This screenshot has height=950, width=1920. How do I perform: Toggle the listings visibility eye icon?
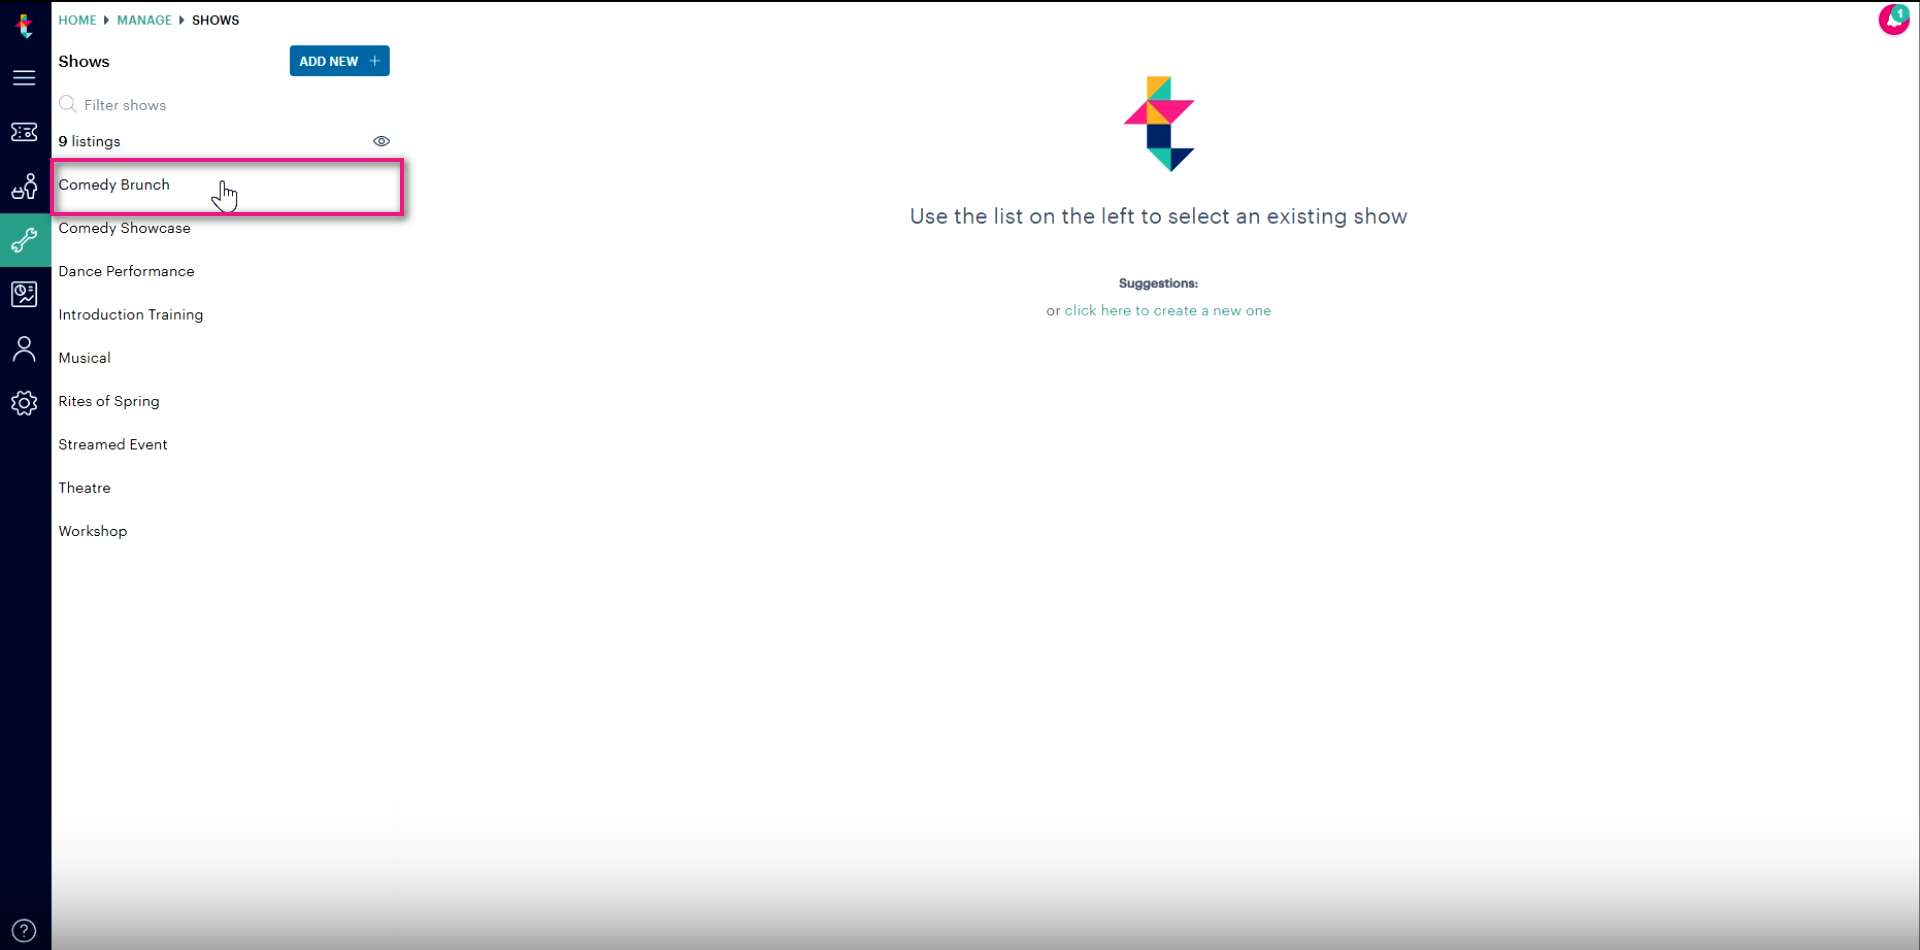coord(381,141)
